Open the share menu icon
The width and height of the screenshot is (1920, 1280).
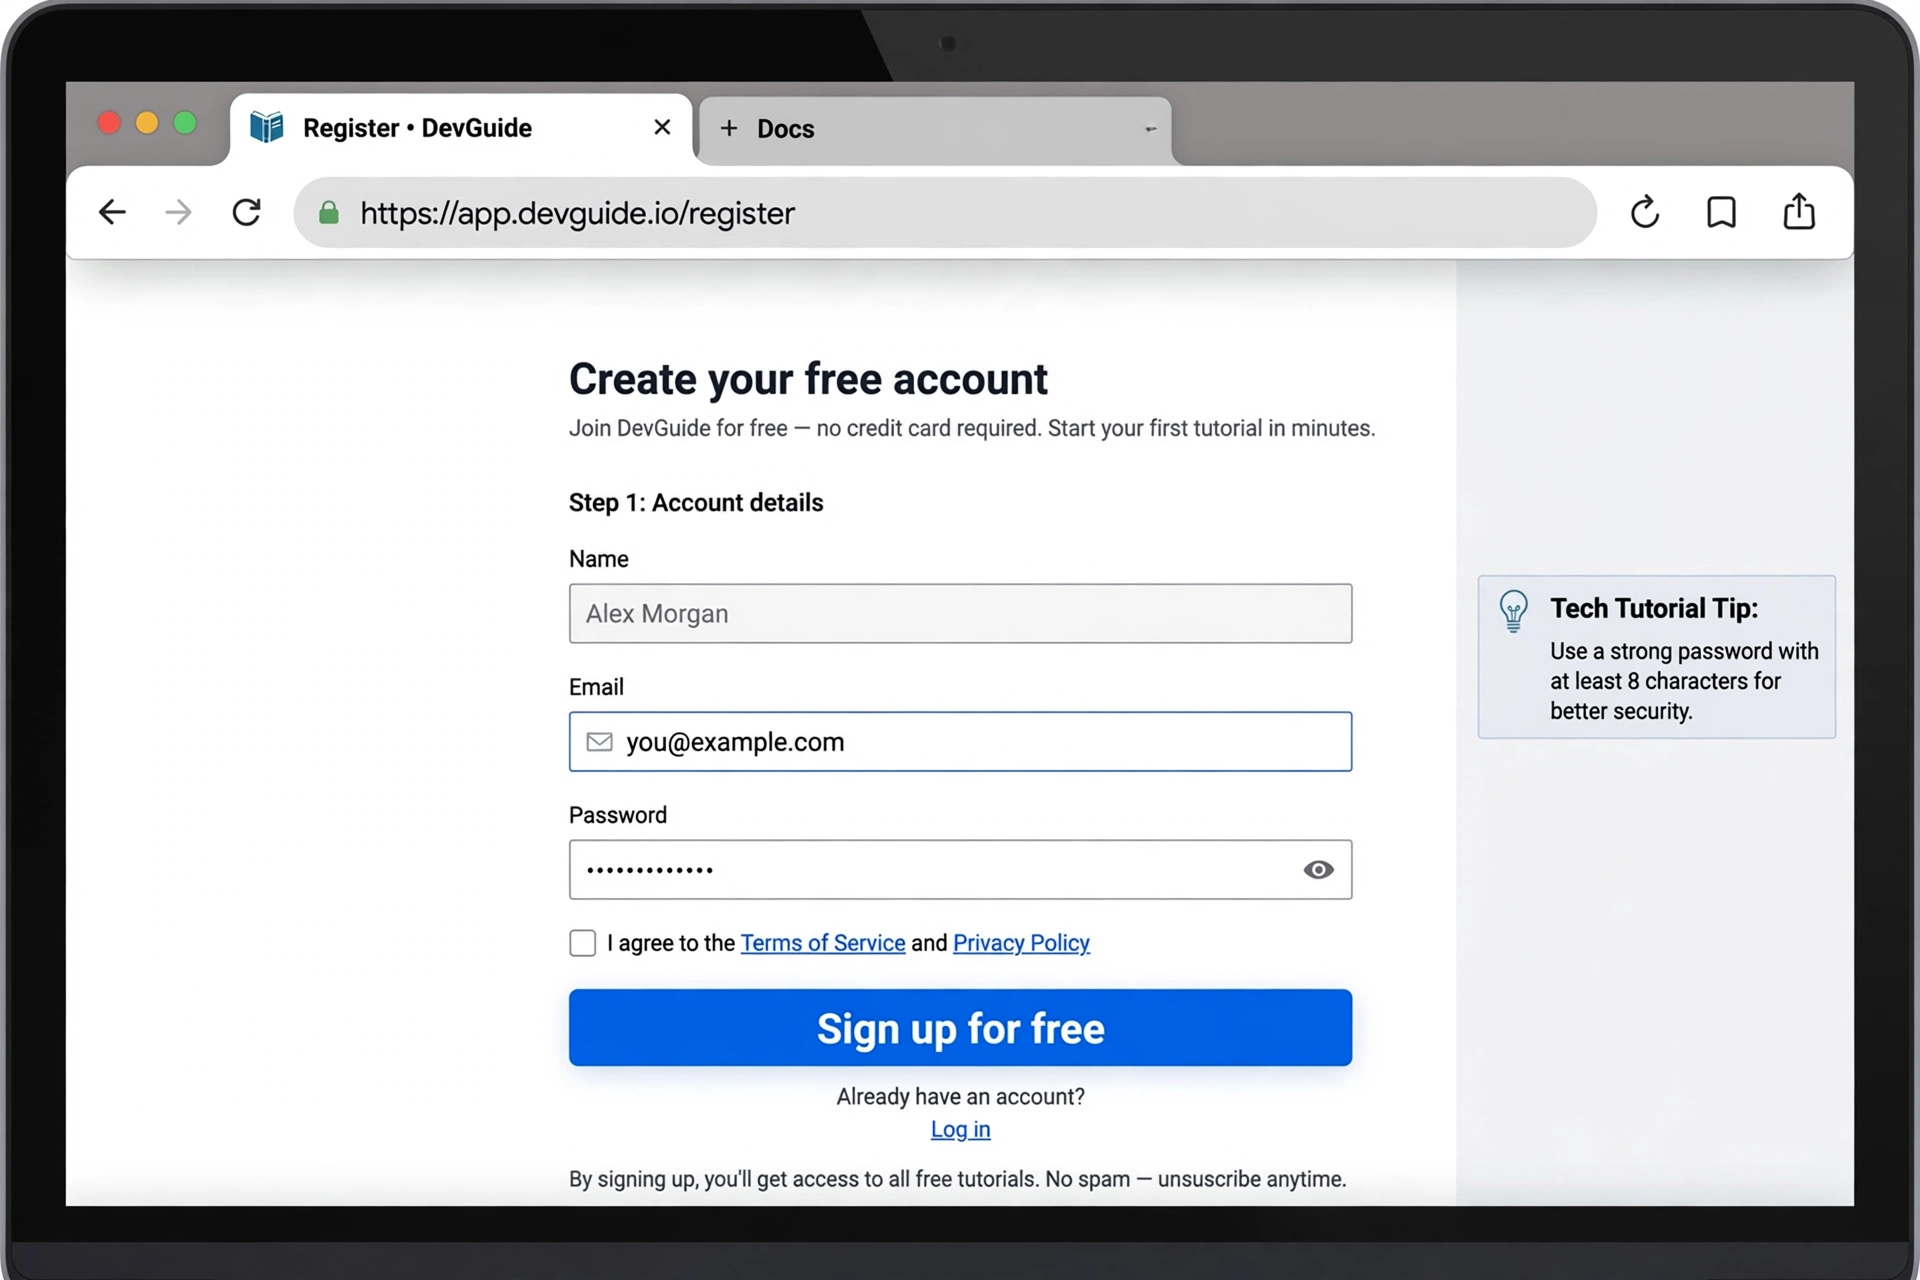[x=1799, y=211]
